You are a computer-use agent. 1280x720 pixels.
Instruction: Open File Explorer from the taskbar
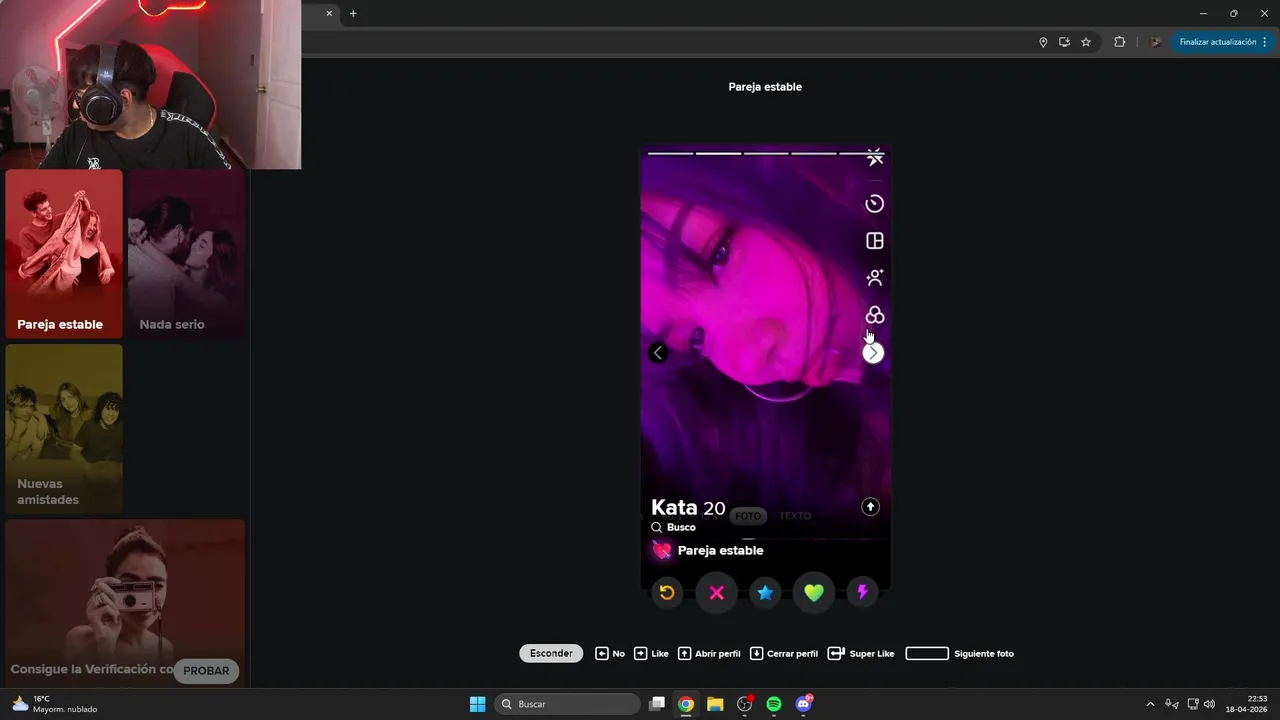tap(715, 704)
